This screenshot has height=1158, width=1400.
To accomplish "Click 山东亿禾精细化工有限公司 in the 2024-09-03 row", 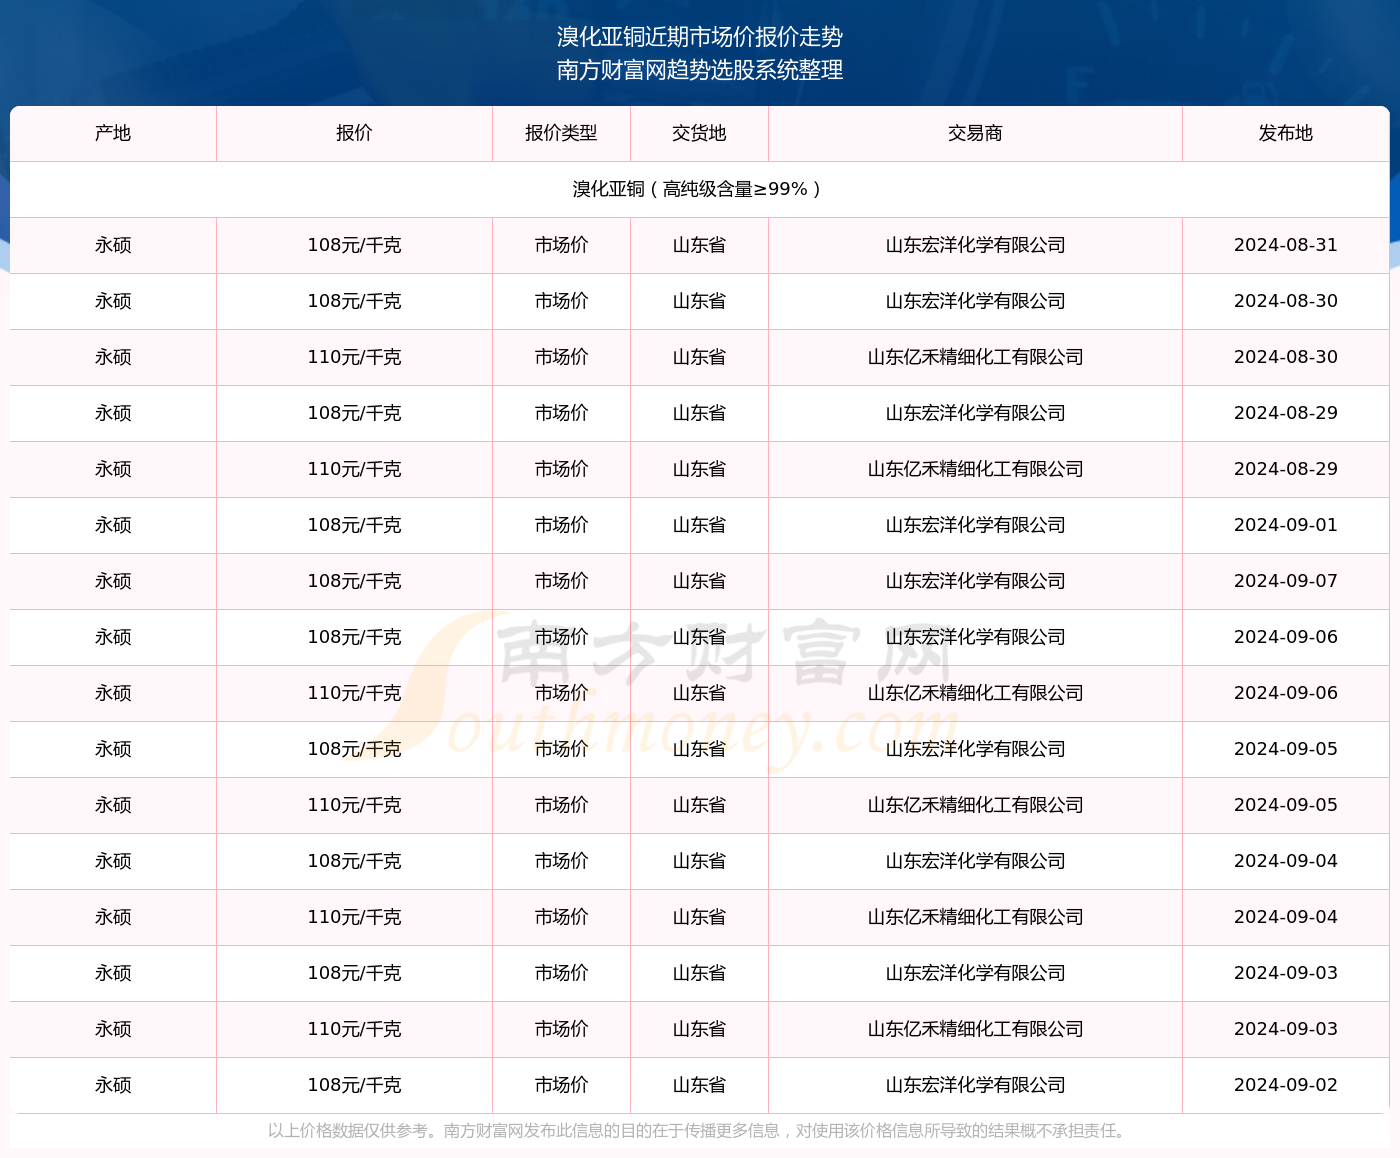I will click(x=975, y=1029).
